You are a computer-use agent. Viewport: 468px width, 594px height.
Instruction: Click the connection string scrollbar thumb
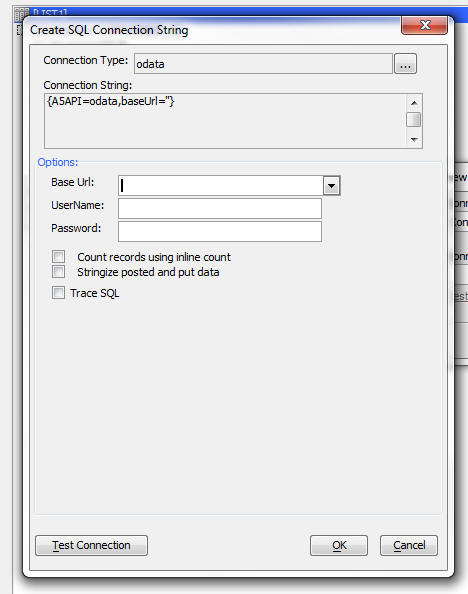[413, 120]
